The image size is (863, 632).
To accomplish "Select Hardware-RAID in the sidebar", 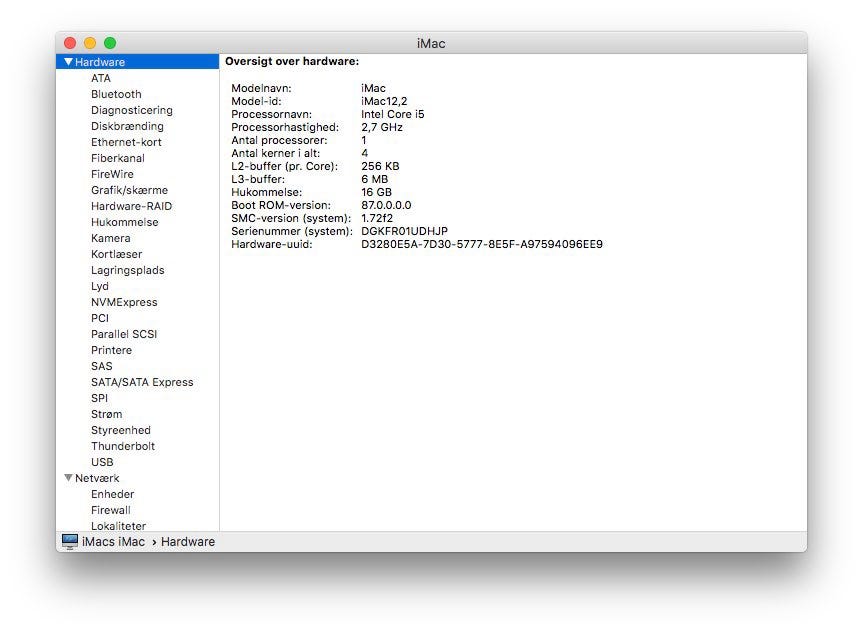I will coord(132,206).
